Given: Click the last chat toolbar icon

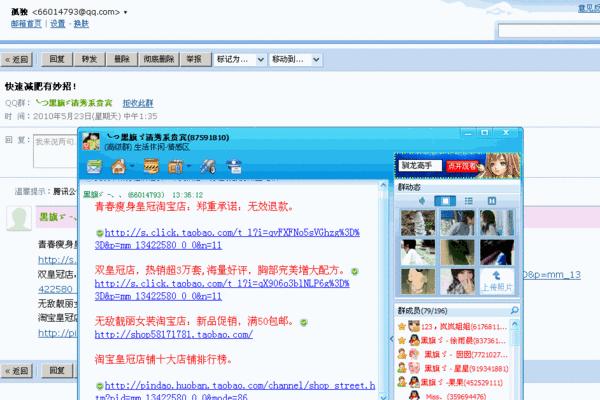Looking at the screenshot, I should click(x=234, y=167).
